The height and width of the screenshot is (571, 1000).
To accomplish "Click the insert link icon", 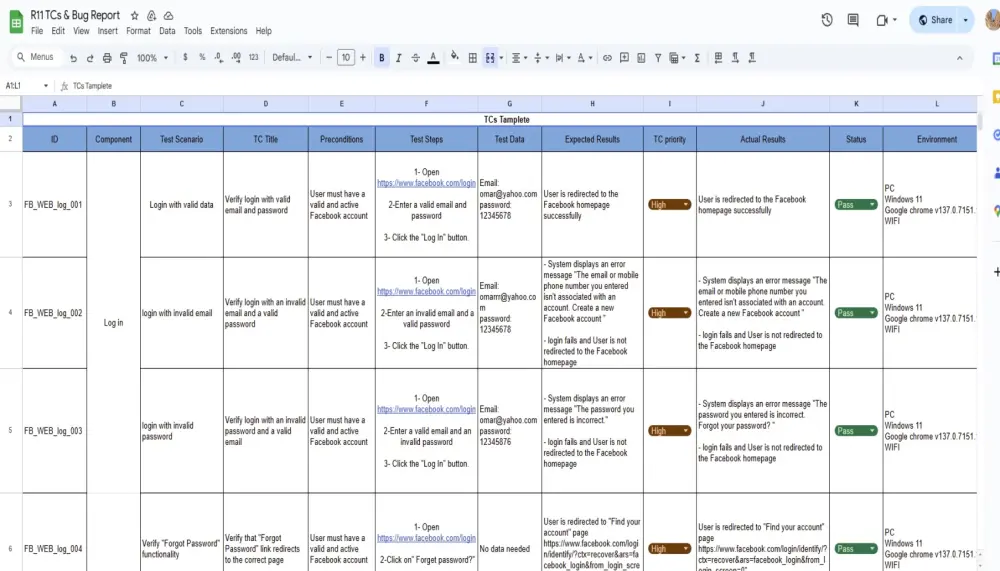I will (x=607, y=58).
